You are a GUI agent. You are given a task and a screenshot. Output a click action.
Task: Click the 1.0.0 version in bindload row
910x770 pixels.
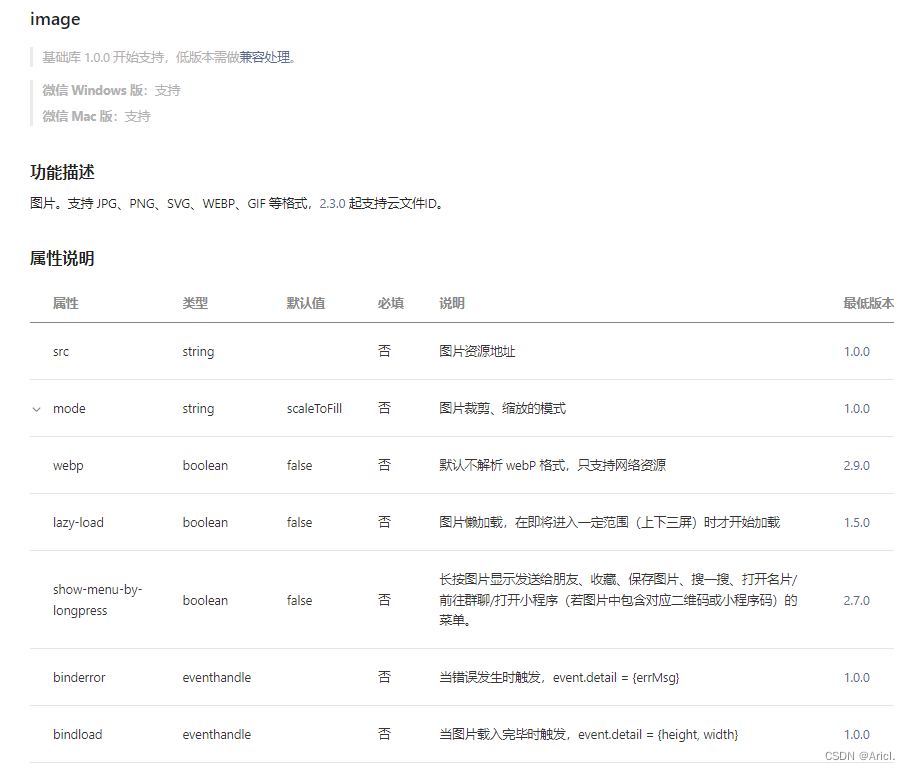(857, 735)
